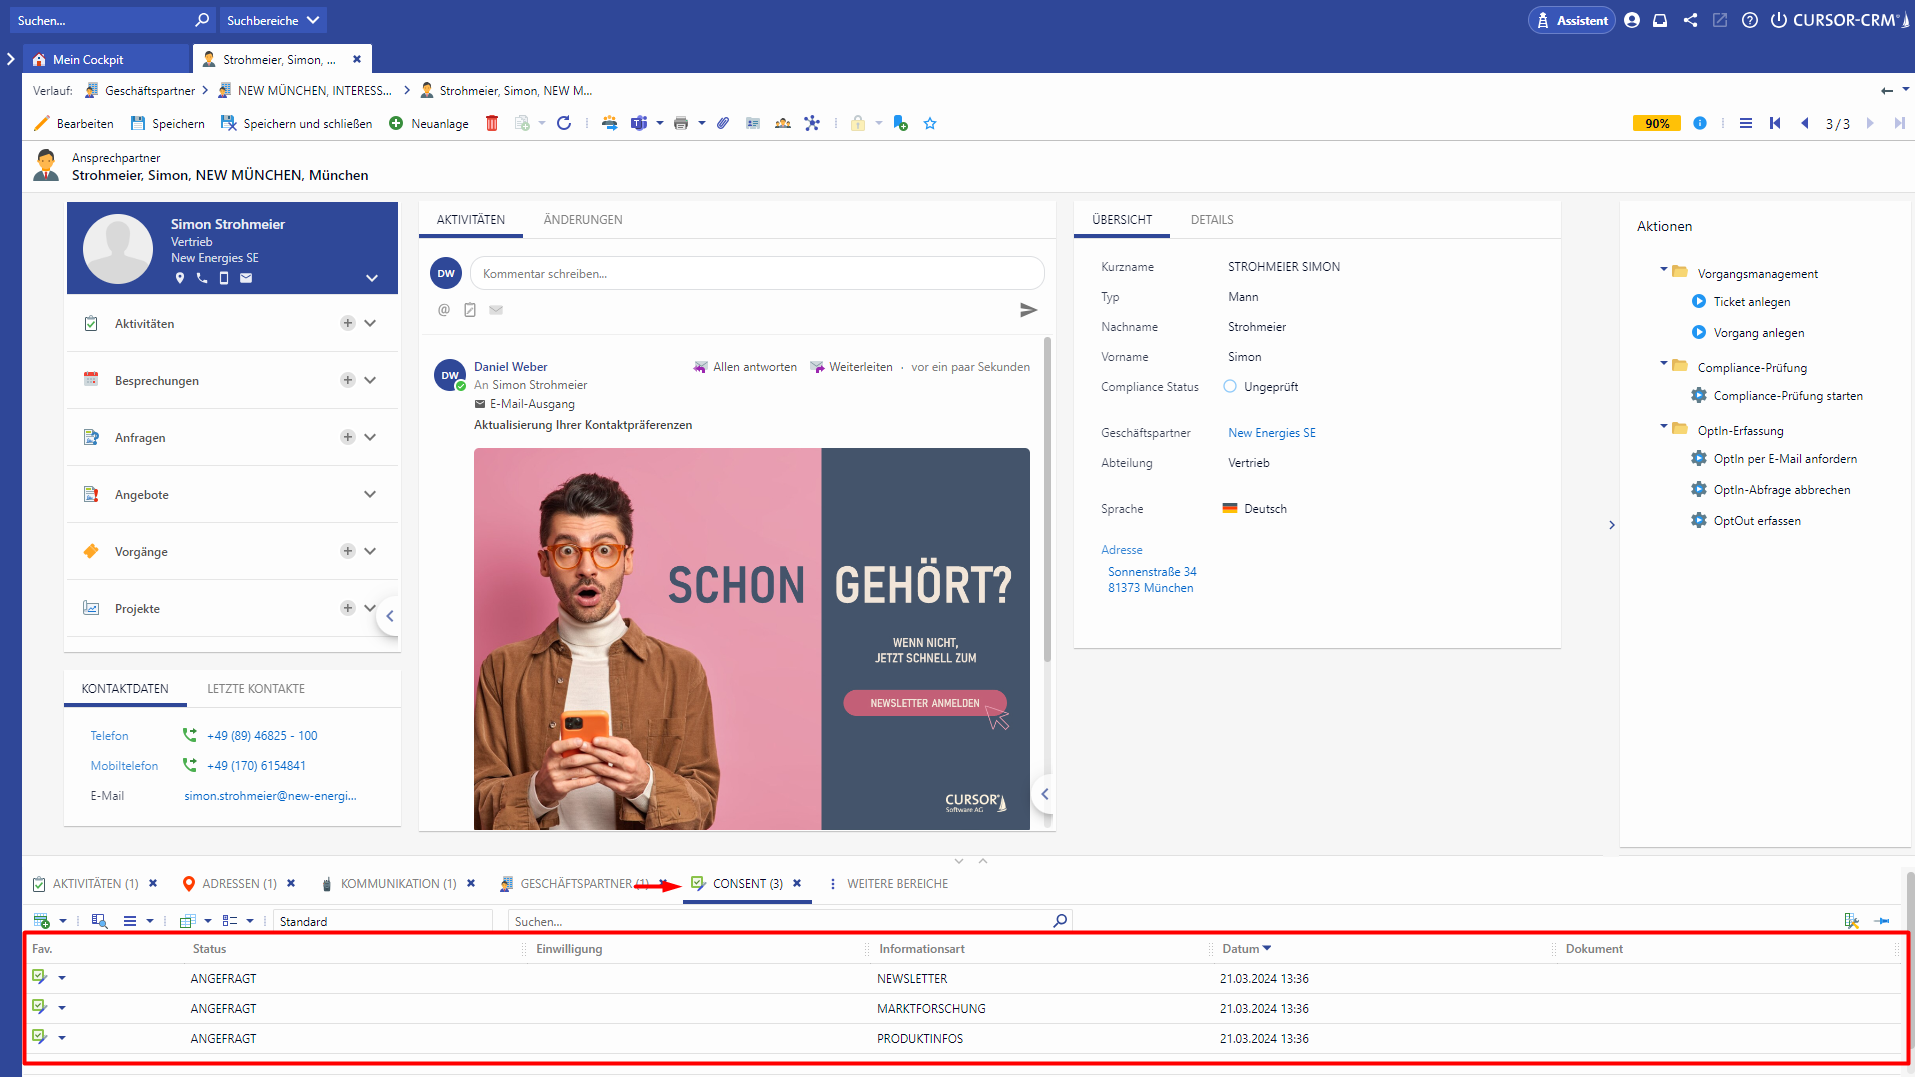Send the comment with arrow icon

(x=1028, y=310)
